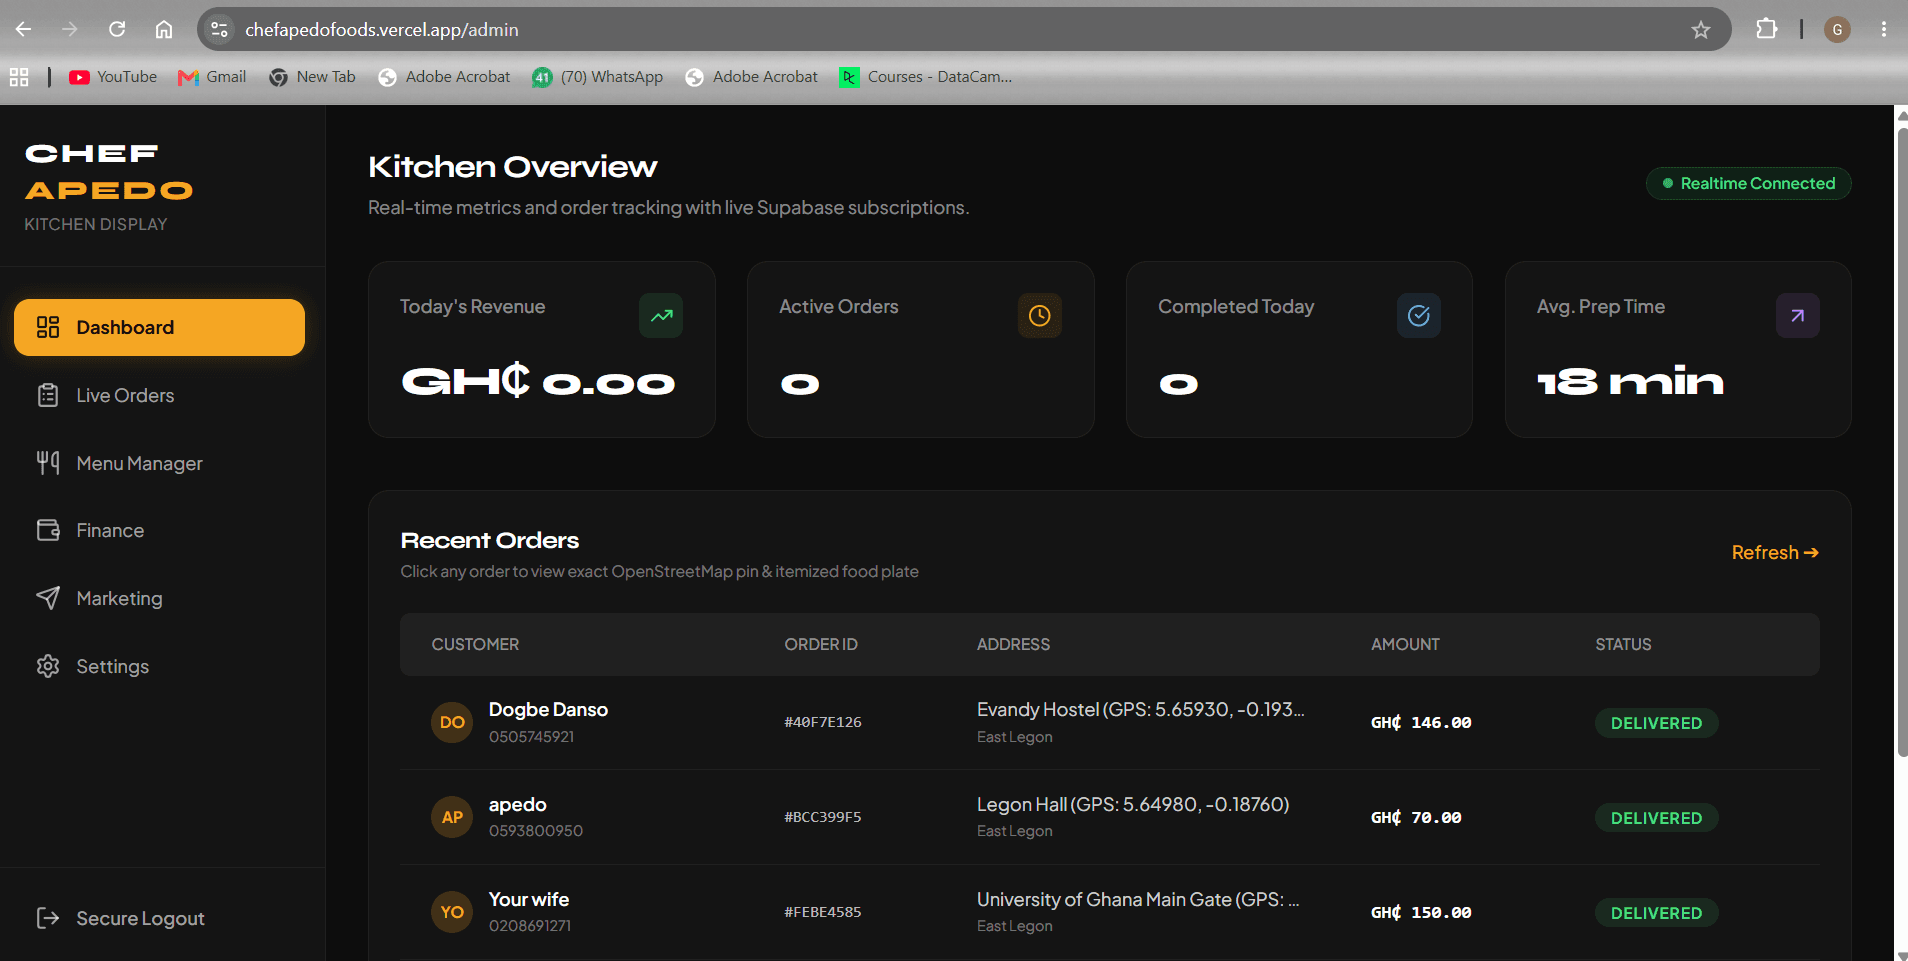Click the Evandy Hostel address text
This screenshot has height=961, width=1908.
(x=1141, y=709)
